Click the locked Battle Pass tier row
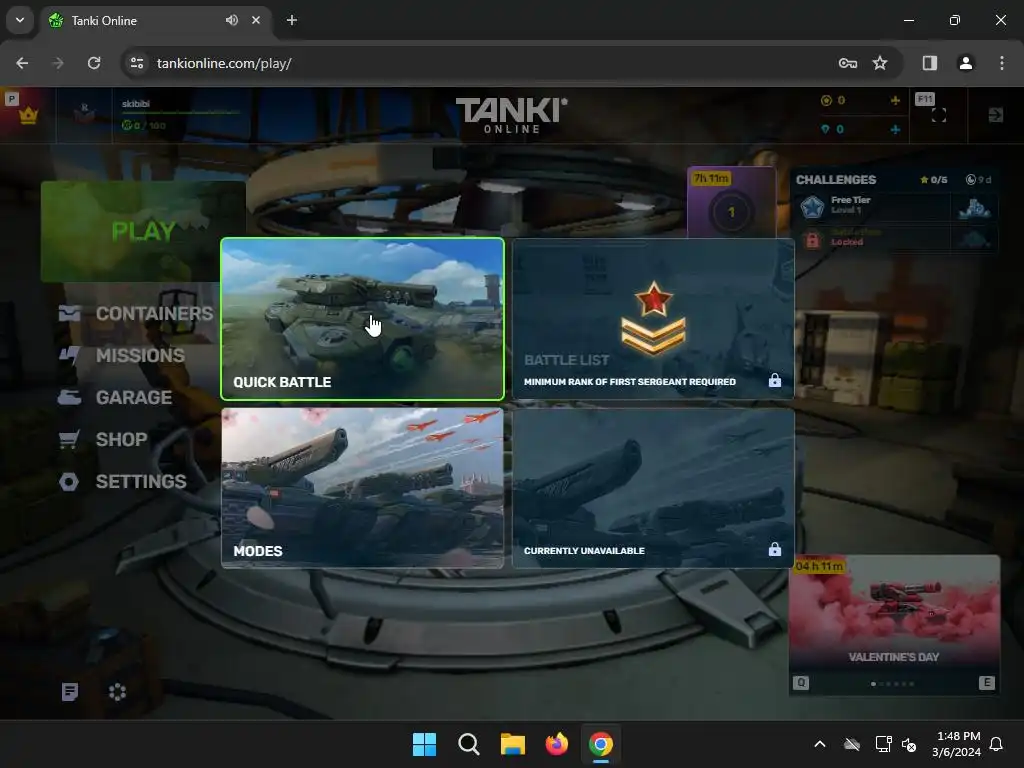Screen dimensions: 1024x768 point(894,238)
